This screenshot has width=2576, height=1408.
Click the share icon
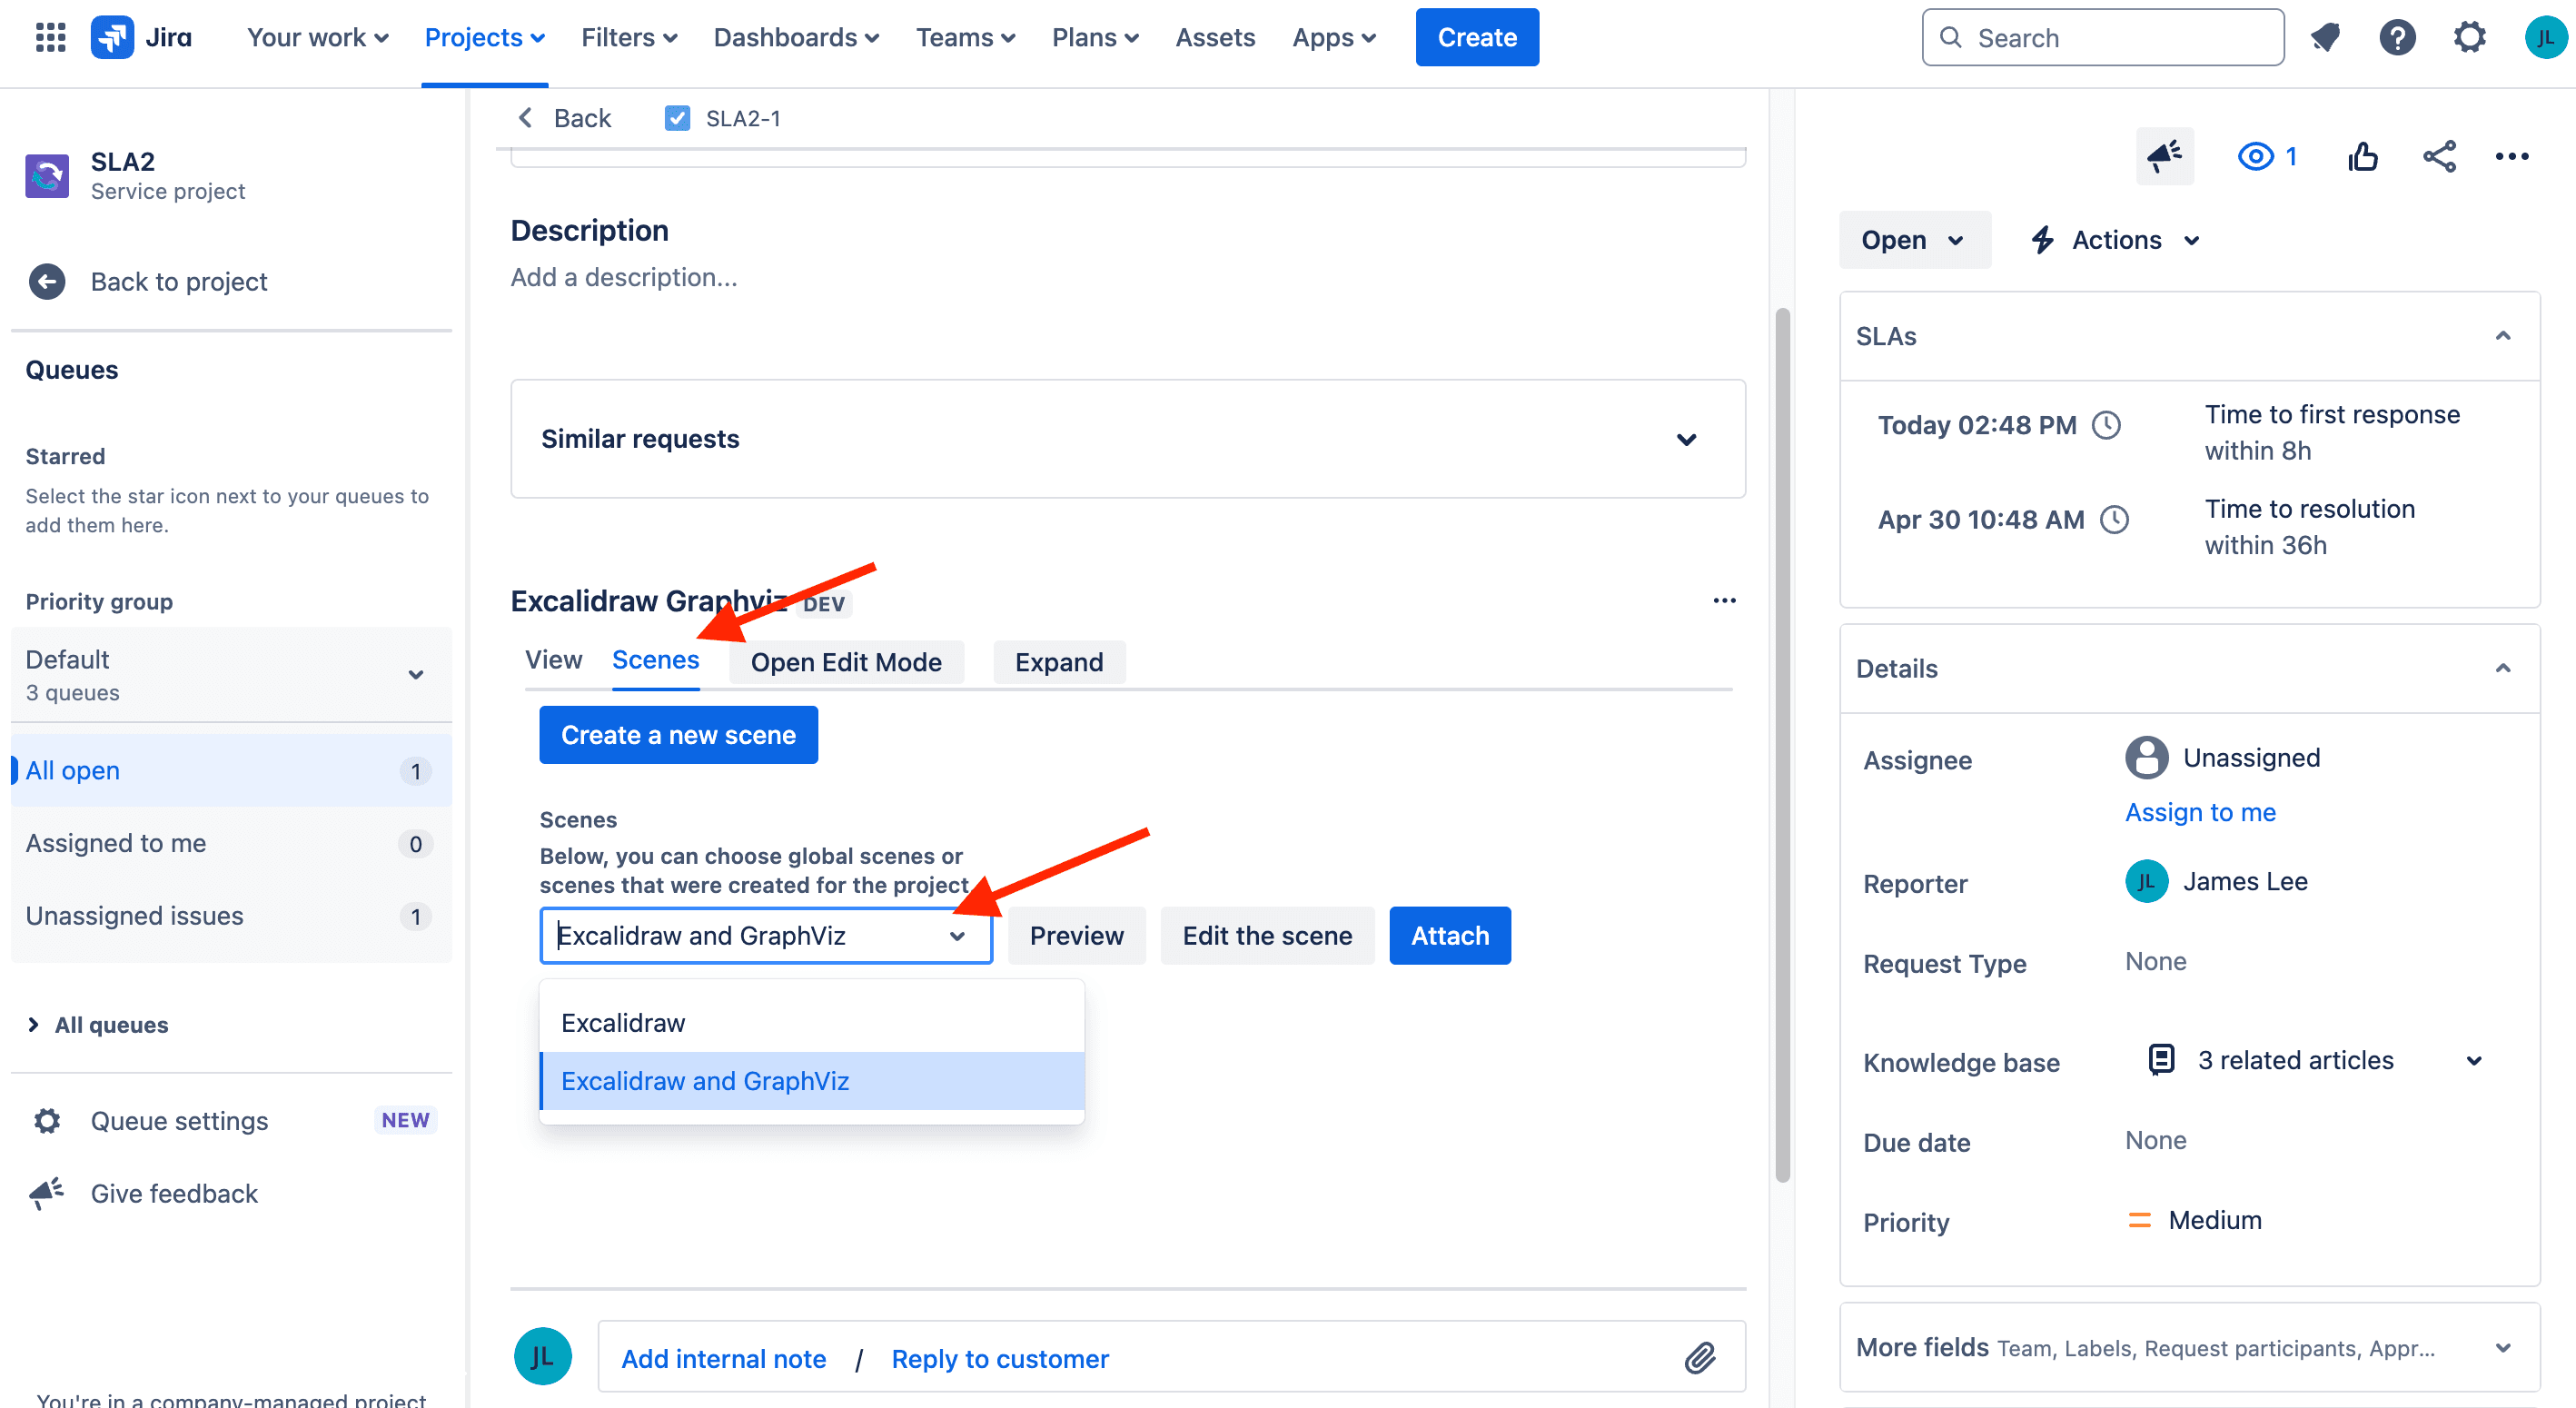tap(2439, 156)
